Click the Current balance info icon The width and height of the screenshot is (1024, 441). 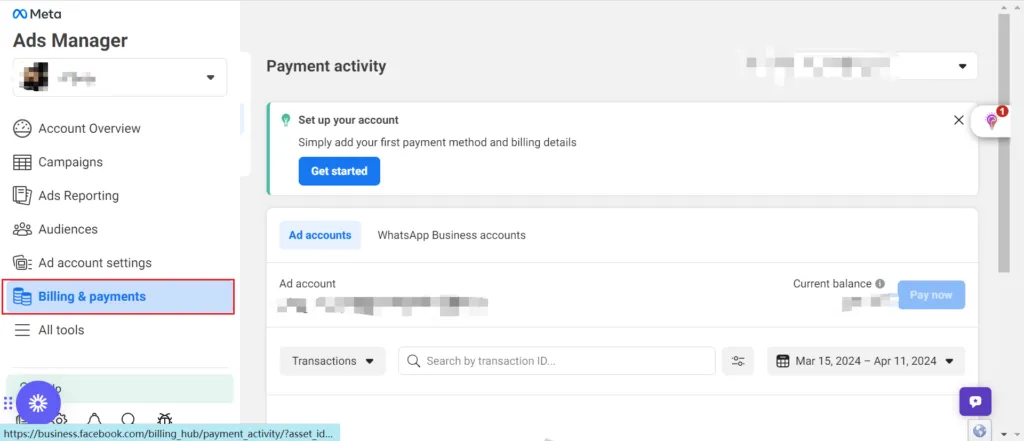pos(880,284)
